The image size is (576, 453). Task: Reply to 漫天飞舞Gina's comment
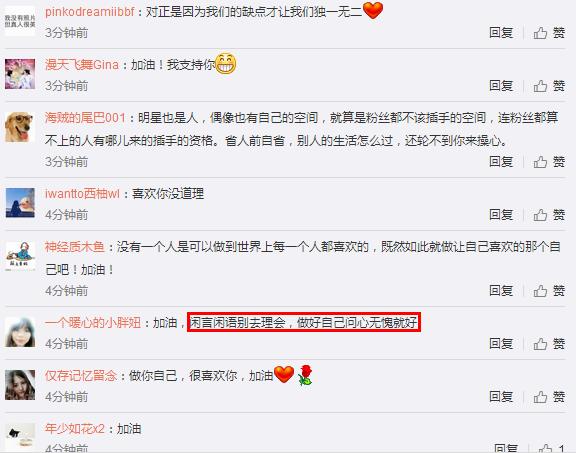point(501,86)
